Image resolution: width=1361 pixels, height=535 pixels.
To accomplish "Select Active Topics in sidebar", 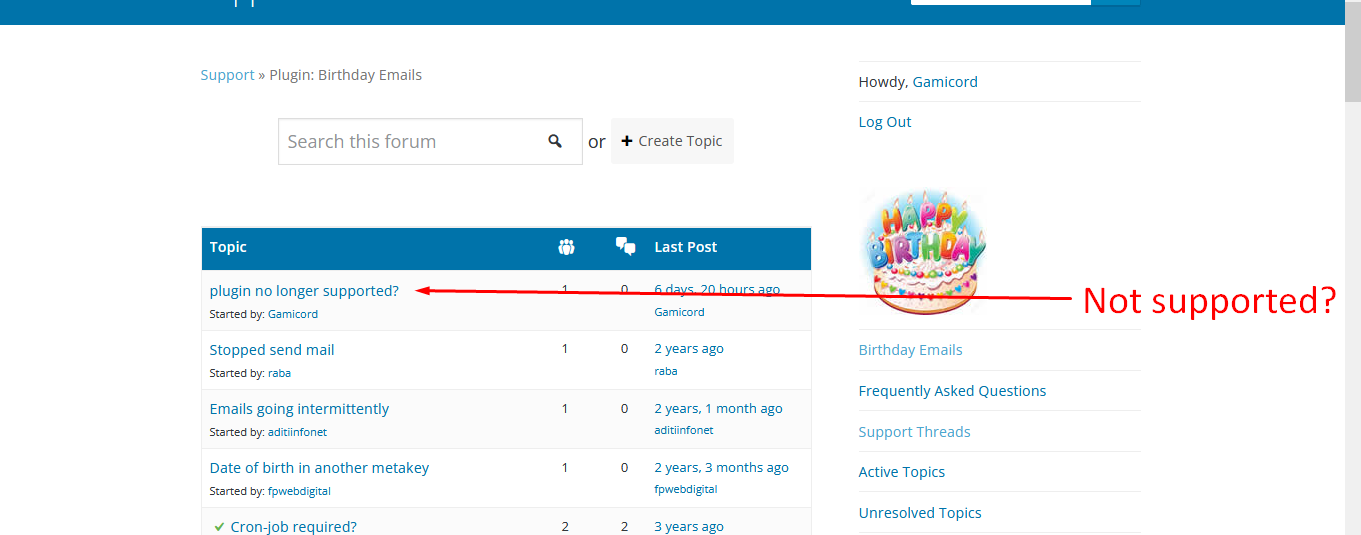I will (901, 472).
